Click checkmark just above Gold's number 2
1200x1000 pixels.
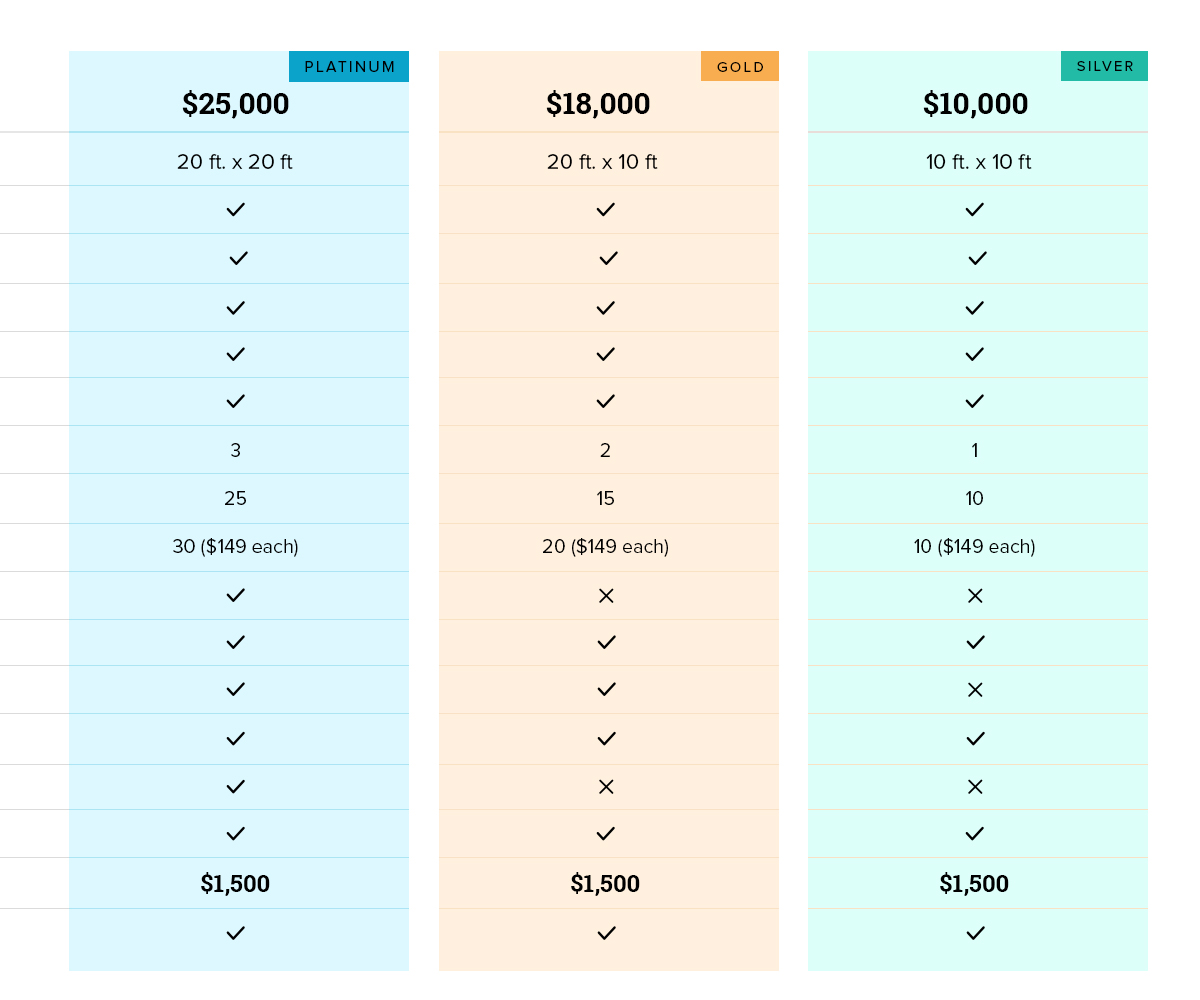coord(605,402)
